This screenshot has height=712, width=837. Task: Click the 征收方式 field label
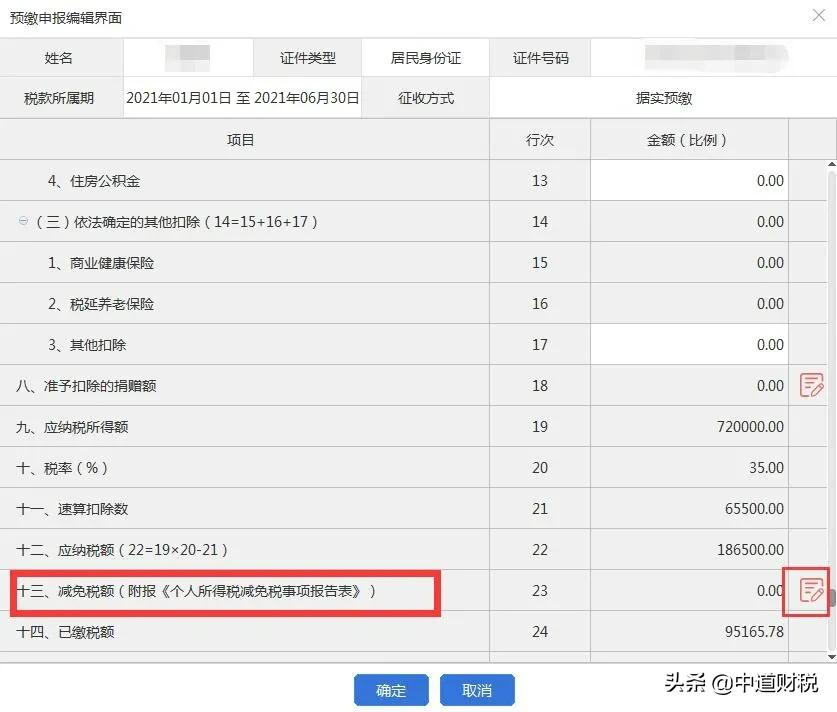(x=425, y=98)
